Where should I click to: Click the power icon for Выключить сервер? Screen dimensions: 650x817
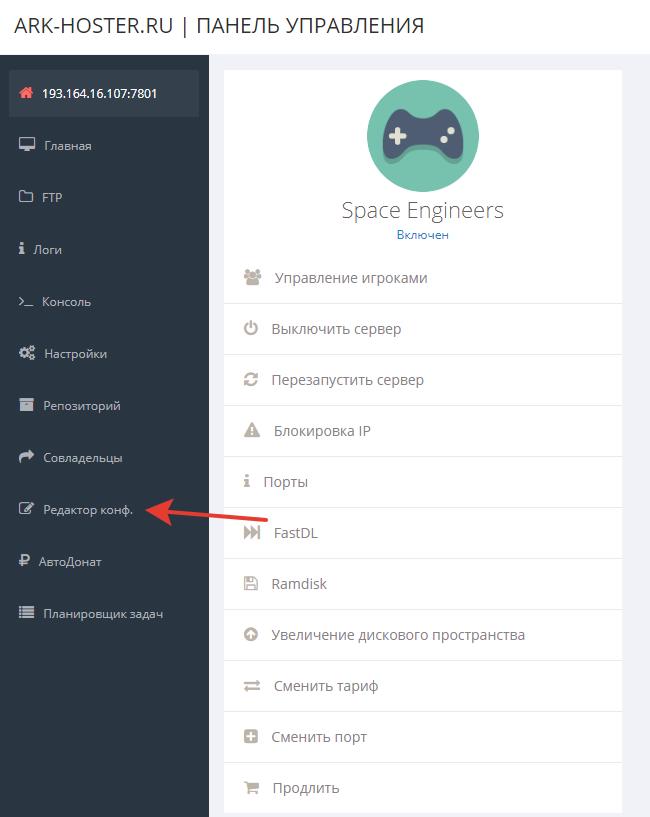coord(251,328)
